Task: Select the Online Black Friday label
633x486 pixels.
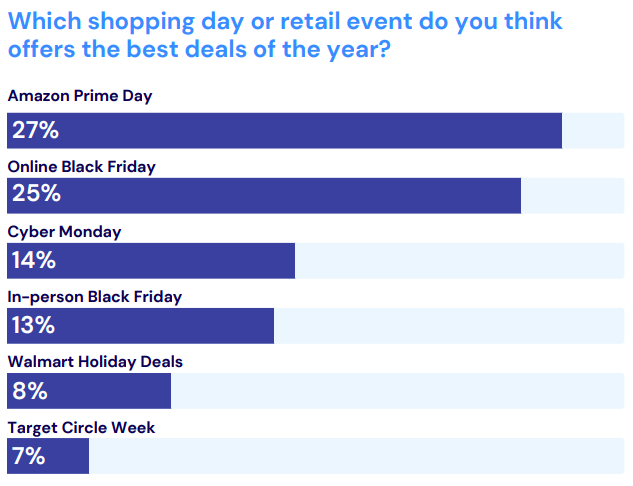Action: (81, 167)
